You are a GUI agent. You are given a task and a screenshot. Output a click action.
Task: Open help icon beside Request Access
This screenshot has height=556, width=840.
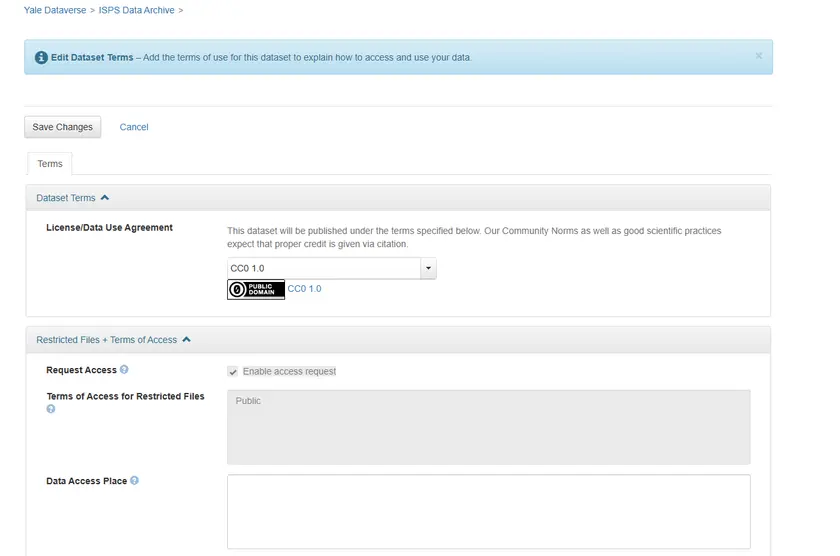click(125, 370)
